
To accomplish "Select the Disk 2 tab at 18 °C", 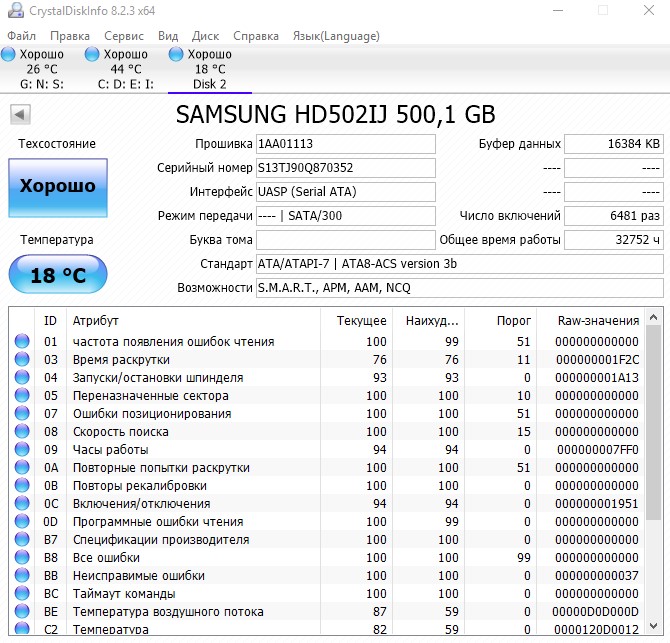I will click(209, 69).
